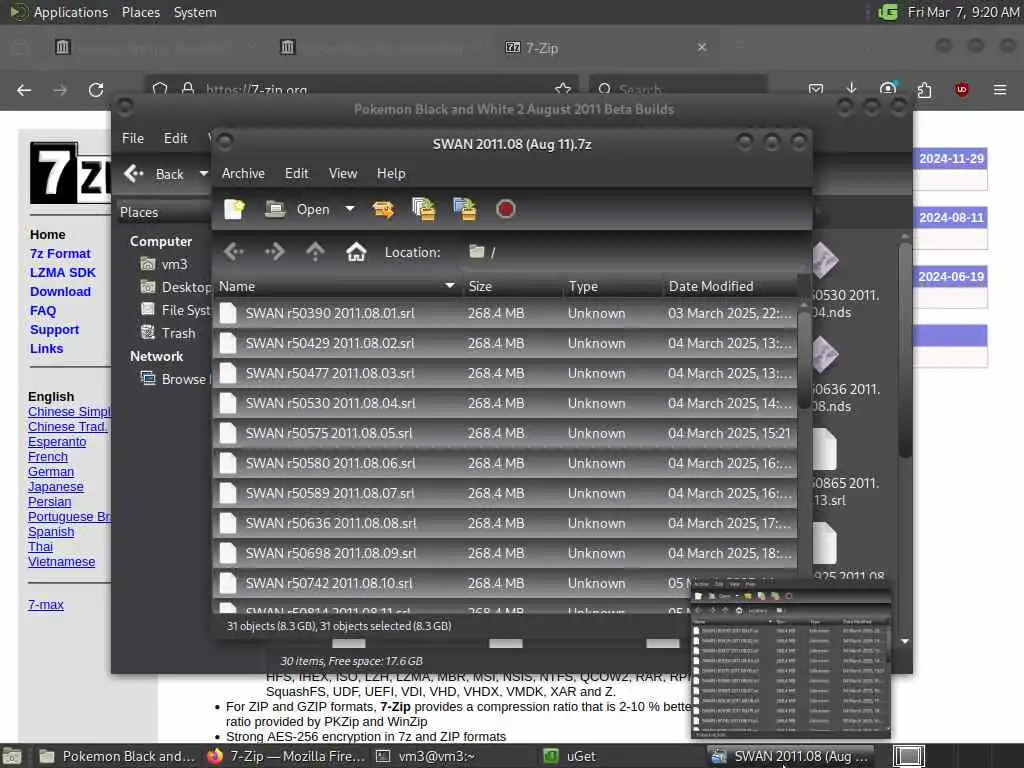
Task: Switch to vm3@vm3 terminal in taskbar
Action: pos(426,756)
